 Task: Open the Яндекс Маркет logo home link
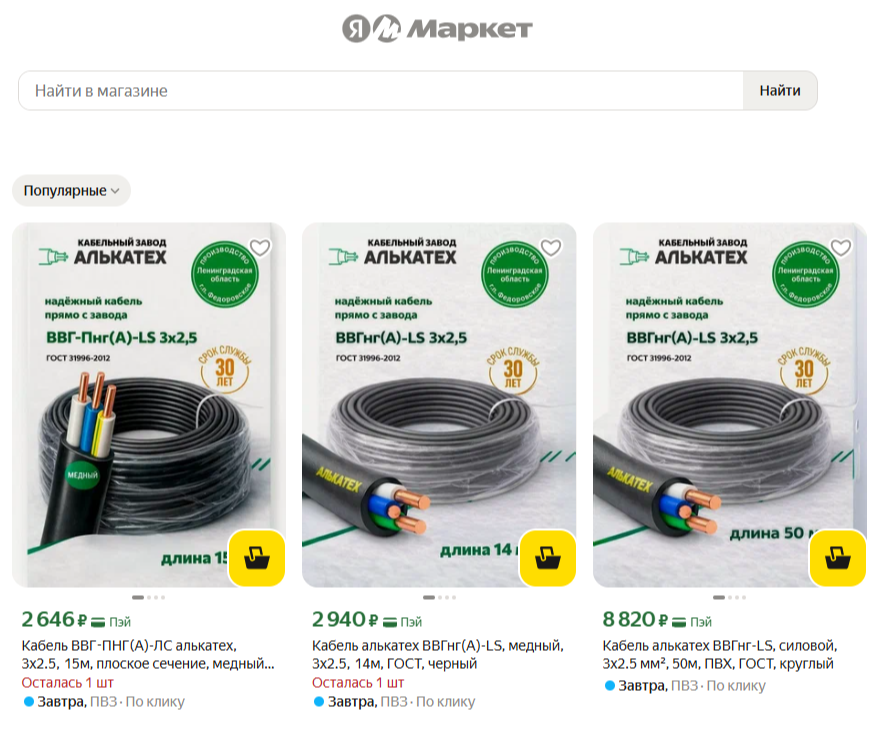437,28
